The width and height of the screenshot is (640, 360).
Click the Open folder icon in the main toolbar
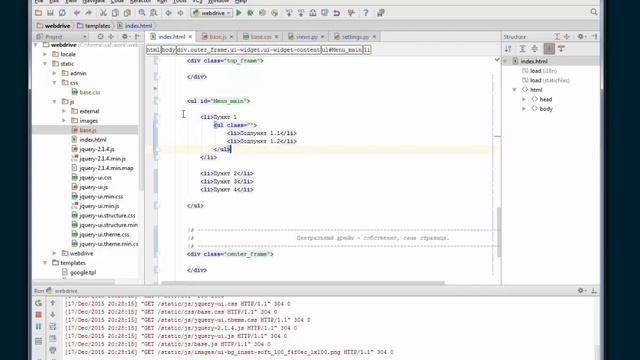pyautogui.click(x=38, y=13)
